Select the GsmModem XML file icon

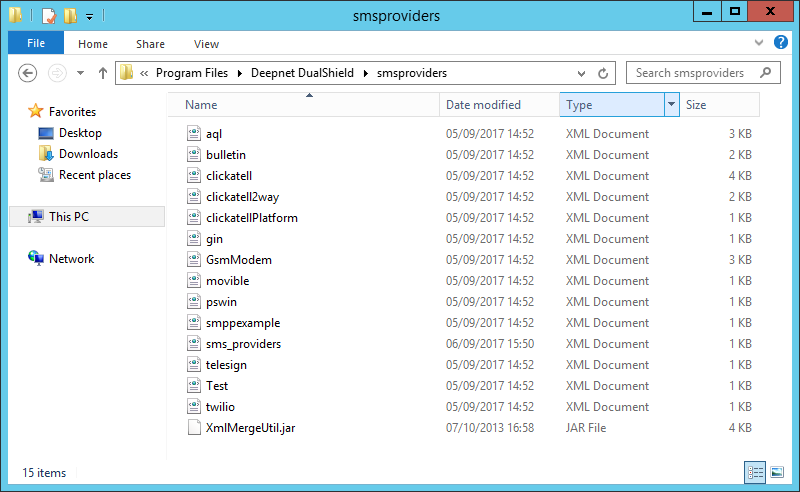click(195, 260)
